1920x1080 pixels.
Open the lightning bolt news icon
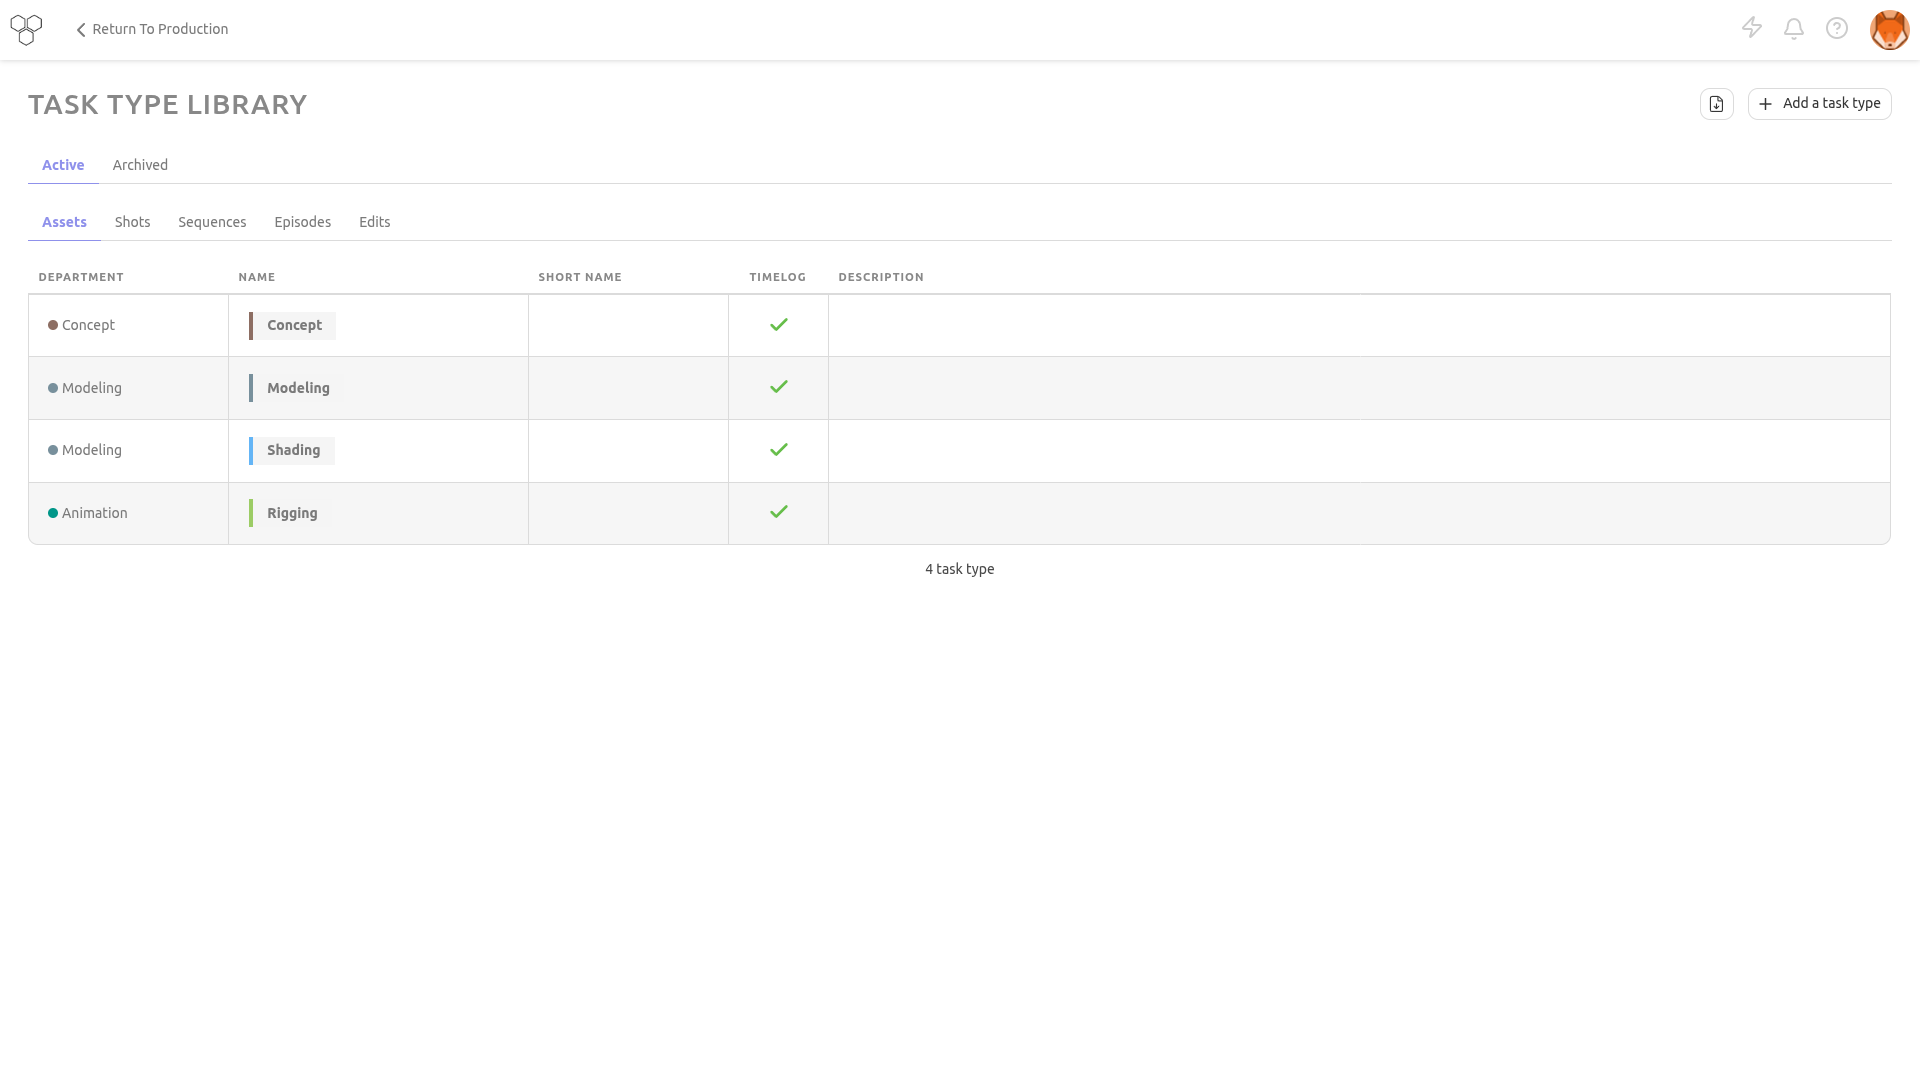[1751, 28]
